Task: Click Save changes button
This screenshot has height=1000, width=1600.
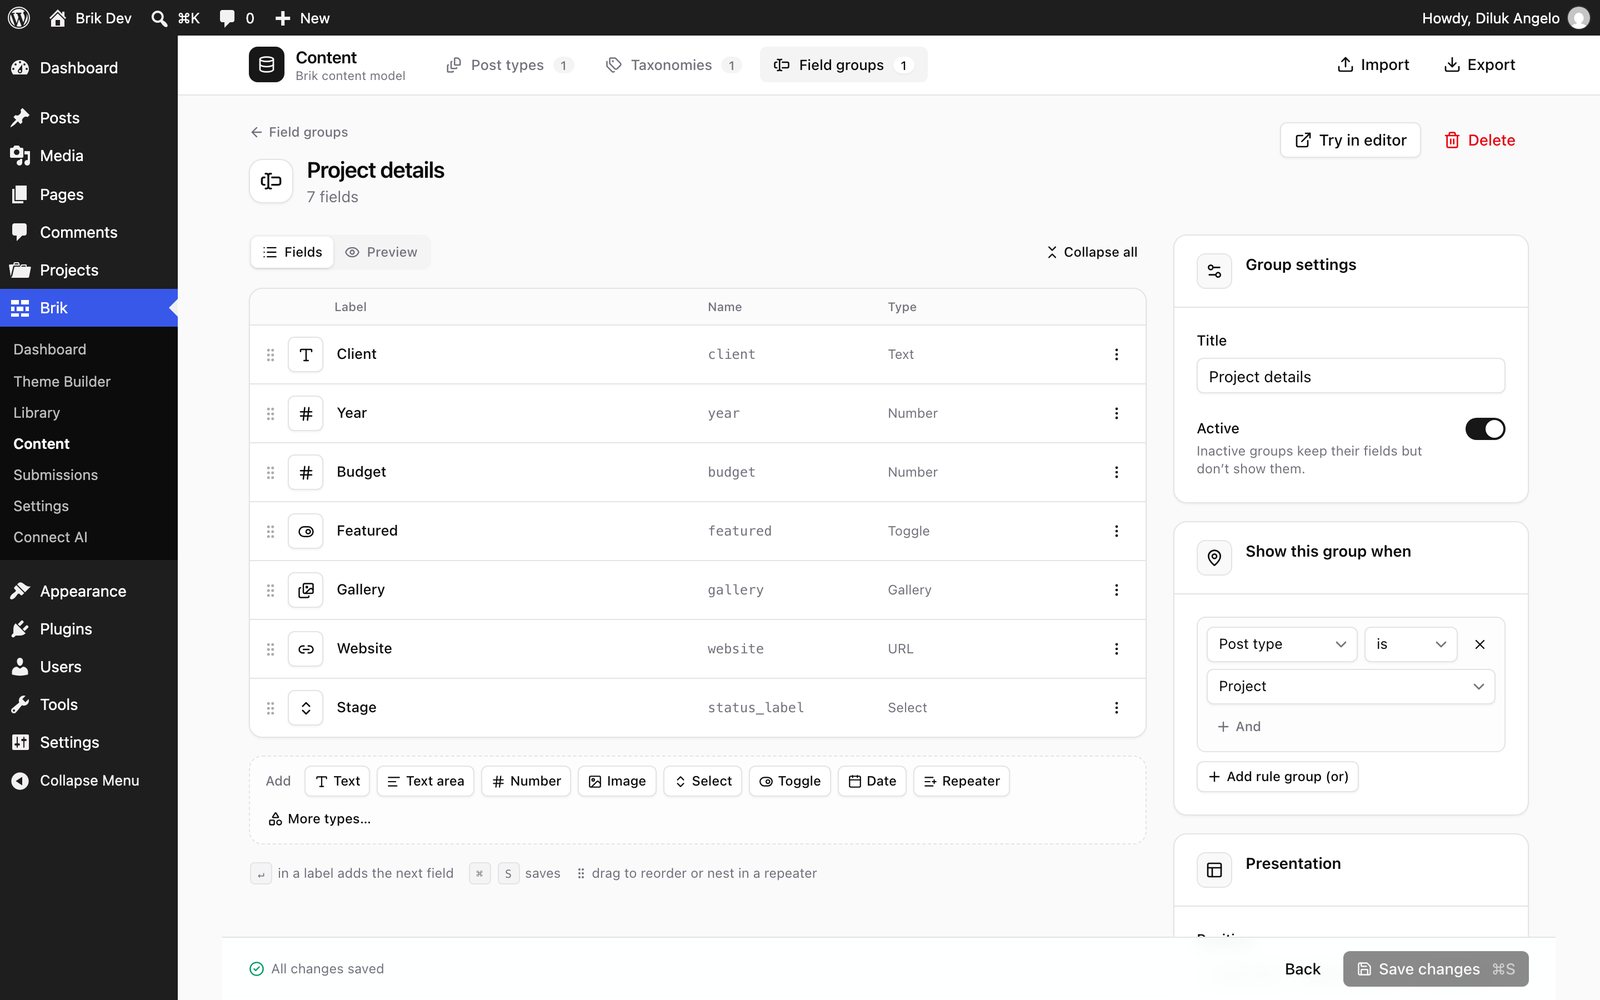Action: (x=1435, y=969)
